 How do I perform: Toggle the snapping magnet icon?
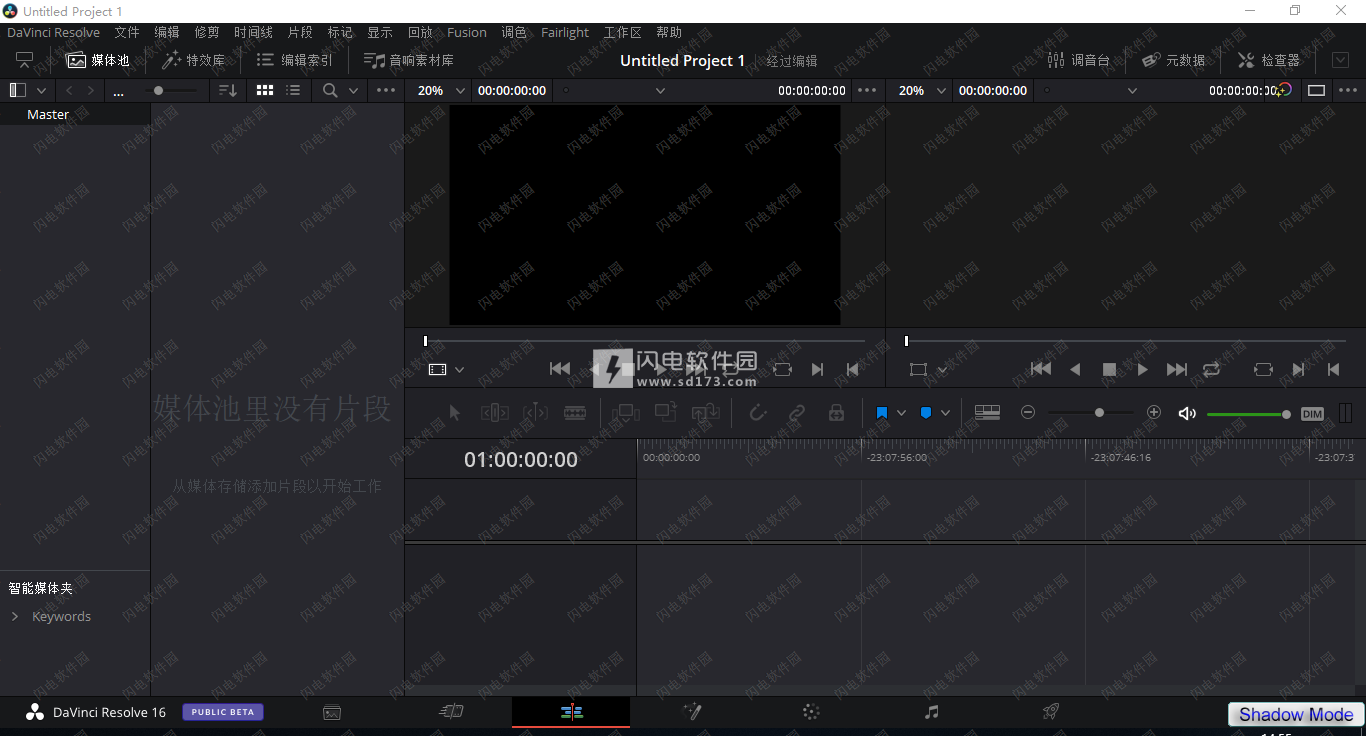coord(758,412)
